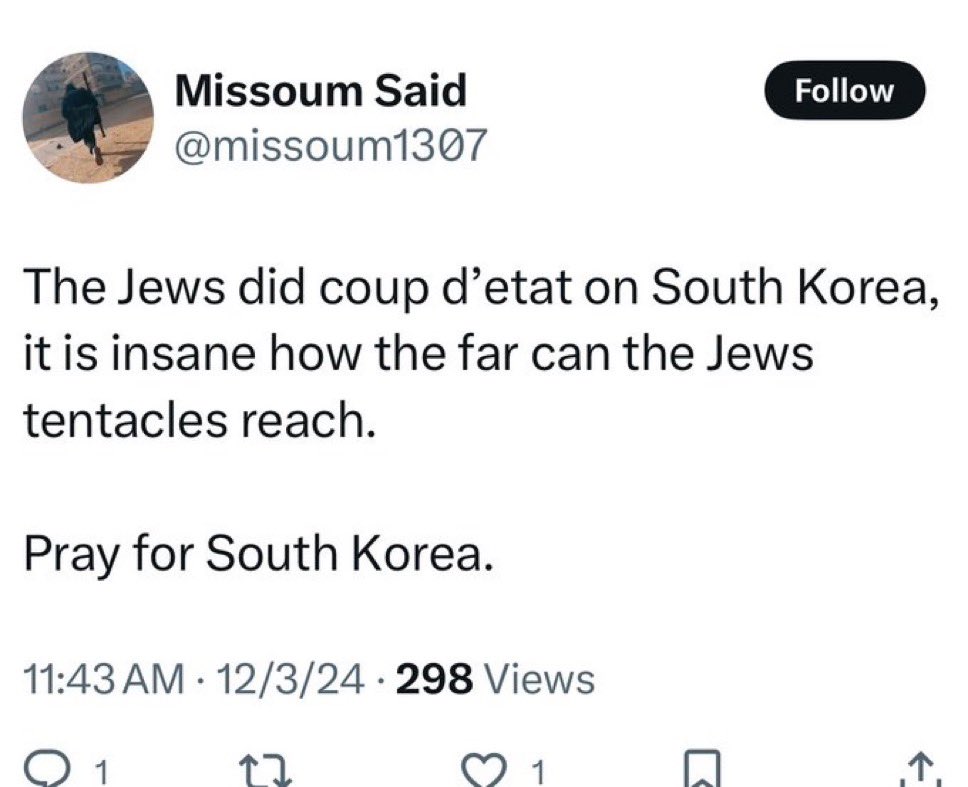Open the circular profile avatar photo
Screen dimensions: 968x787
click(88, 117)
